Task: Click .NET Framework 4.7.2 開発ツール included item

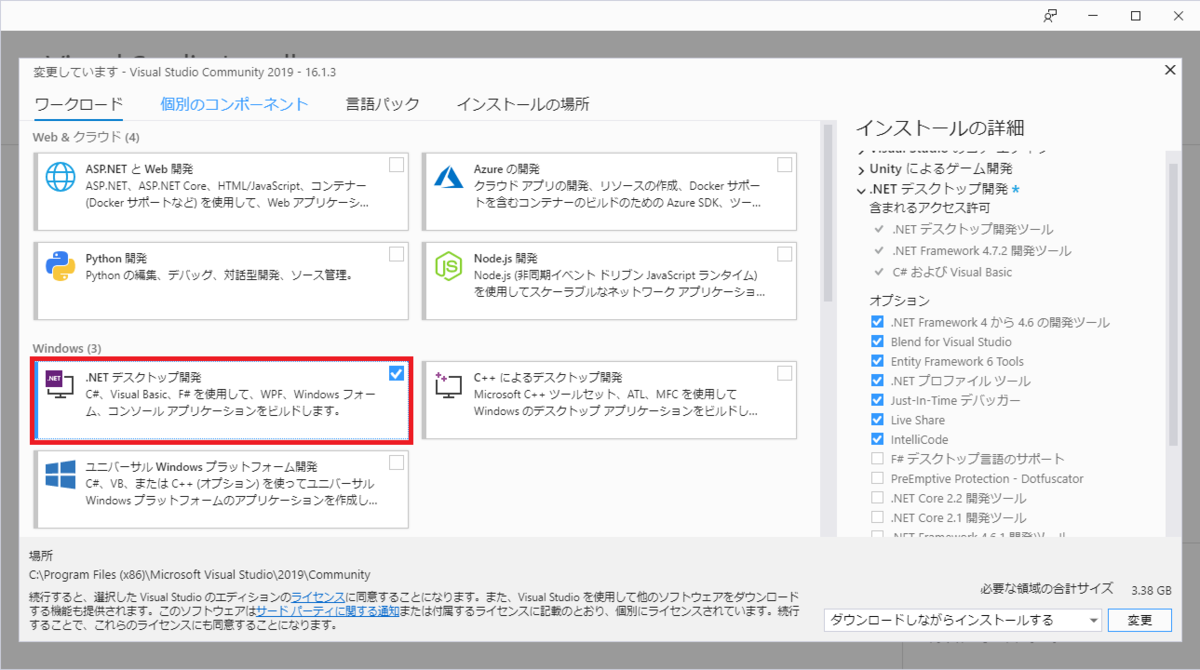Action: pyautogui.click(x=981, y=251)
